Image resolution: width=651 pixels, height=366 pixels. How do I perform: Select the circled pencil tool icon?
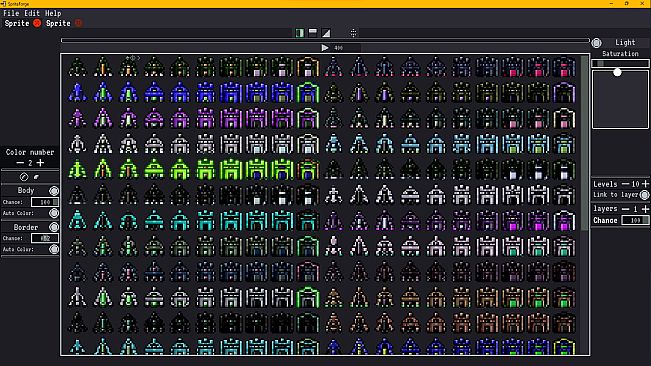[x=24, y=177]
